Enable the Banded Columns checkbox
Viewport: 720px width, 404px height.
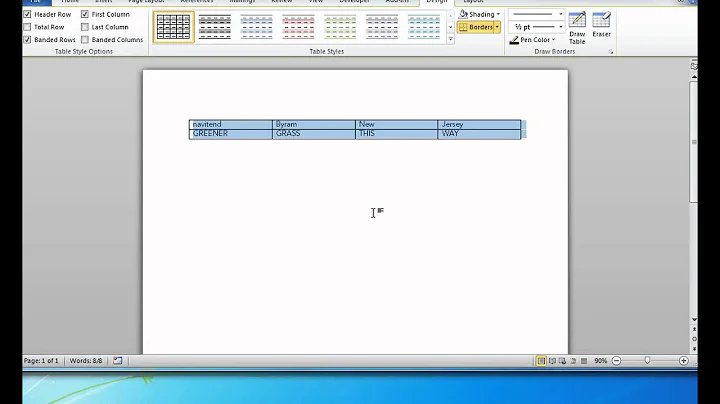point(85,40)
